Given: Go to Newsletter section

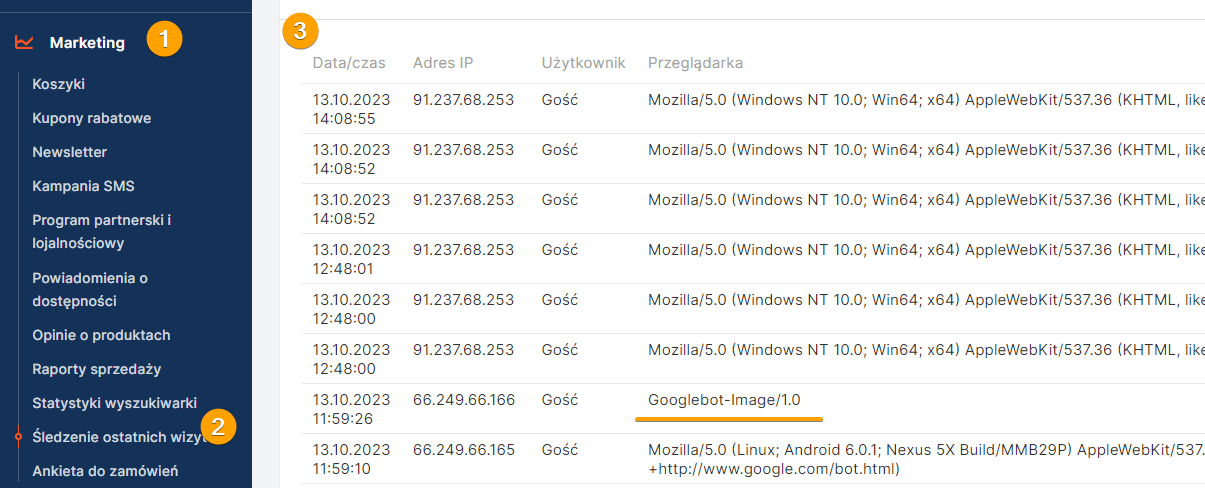Looking at the screenshot, I should pos(69,152).
